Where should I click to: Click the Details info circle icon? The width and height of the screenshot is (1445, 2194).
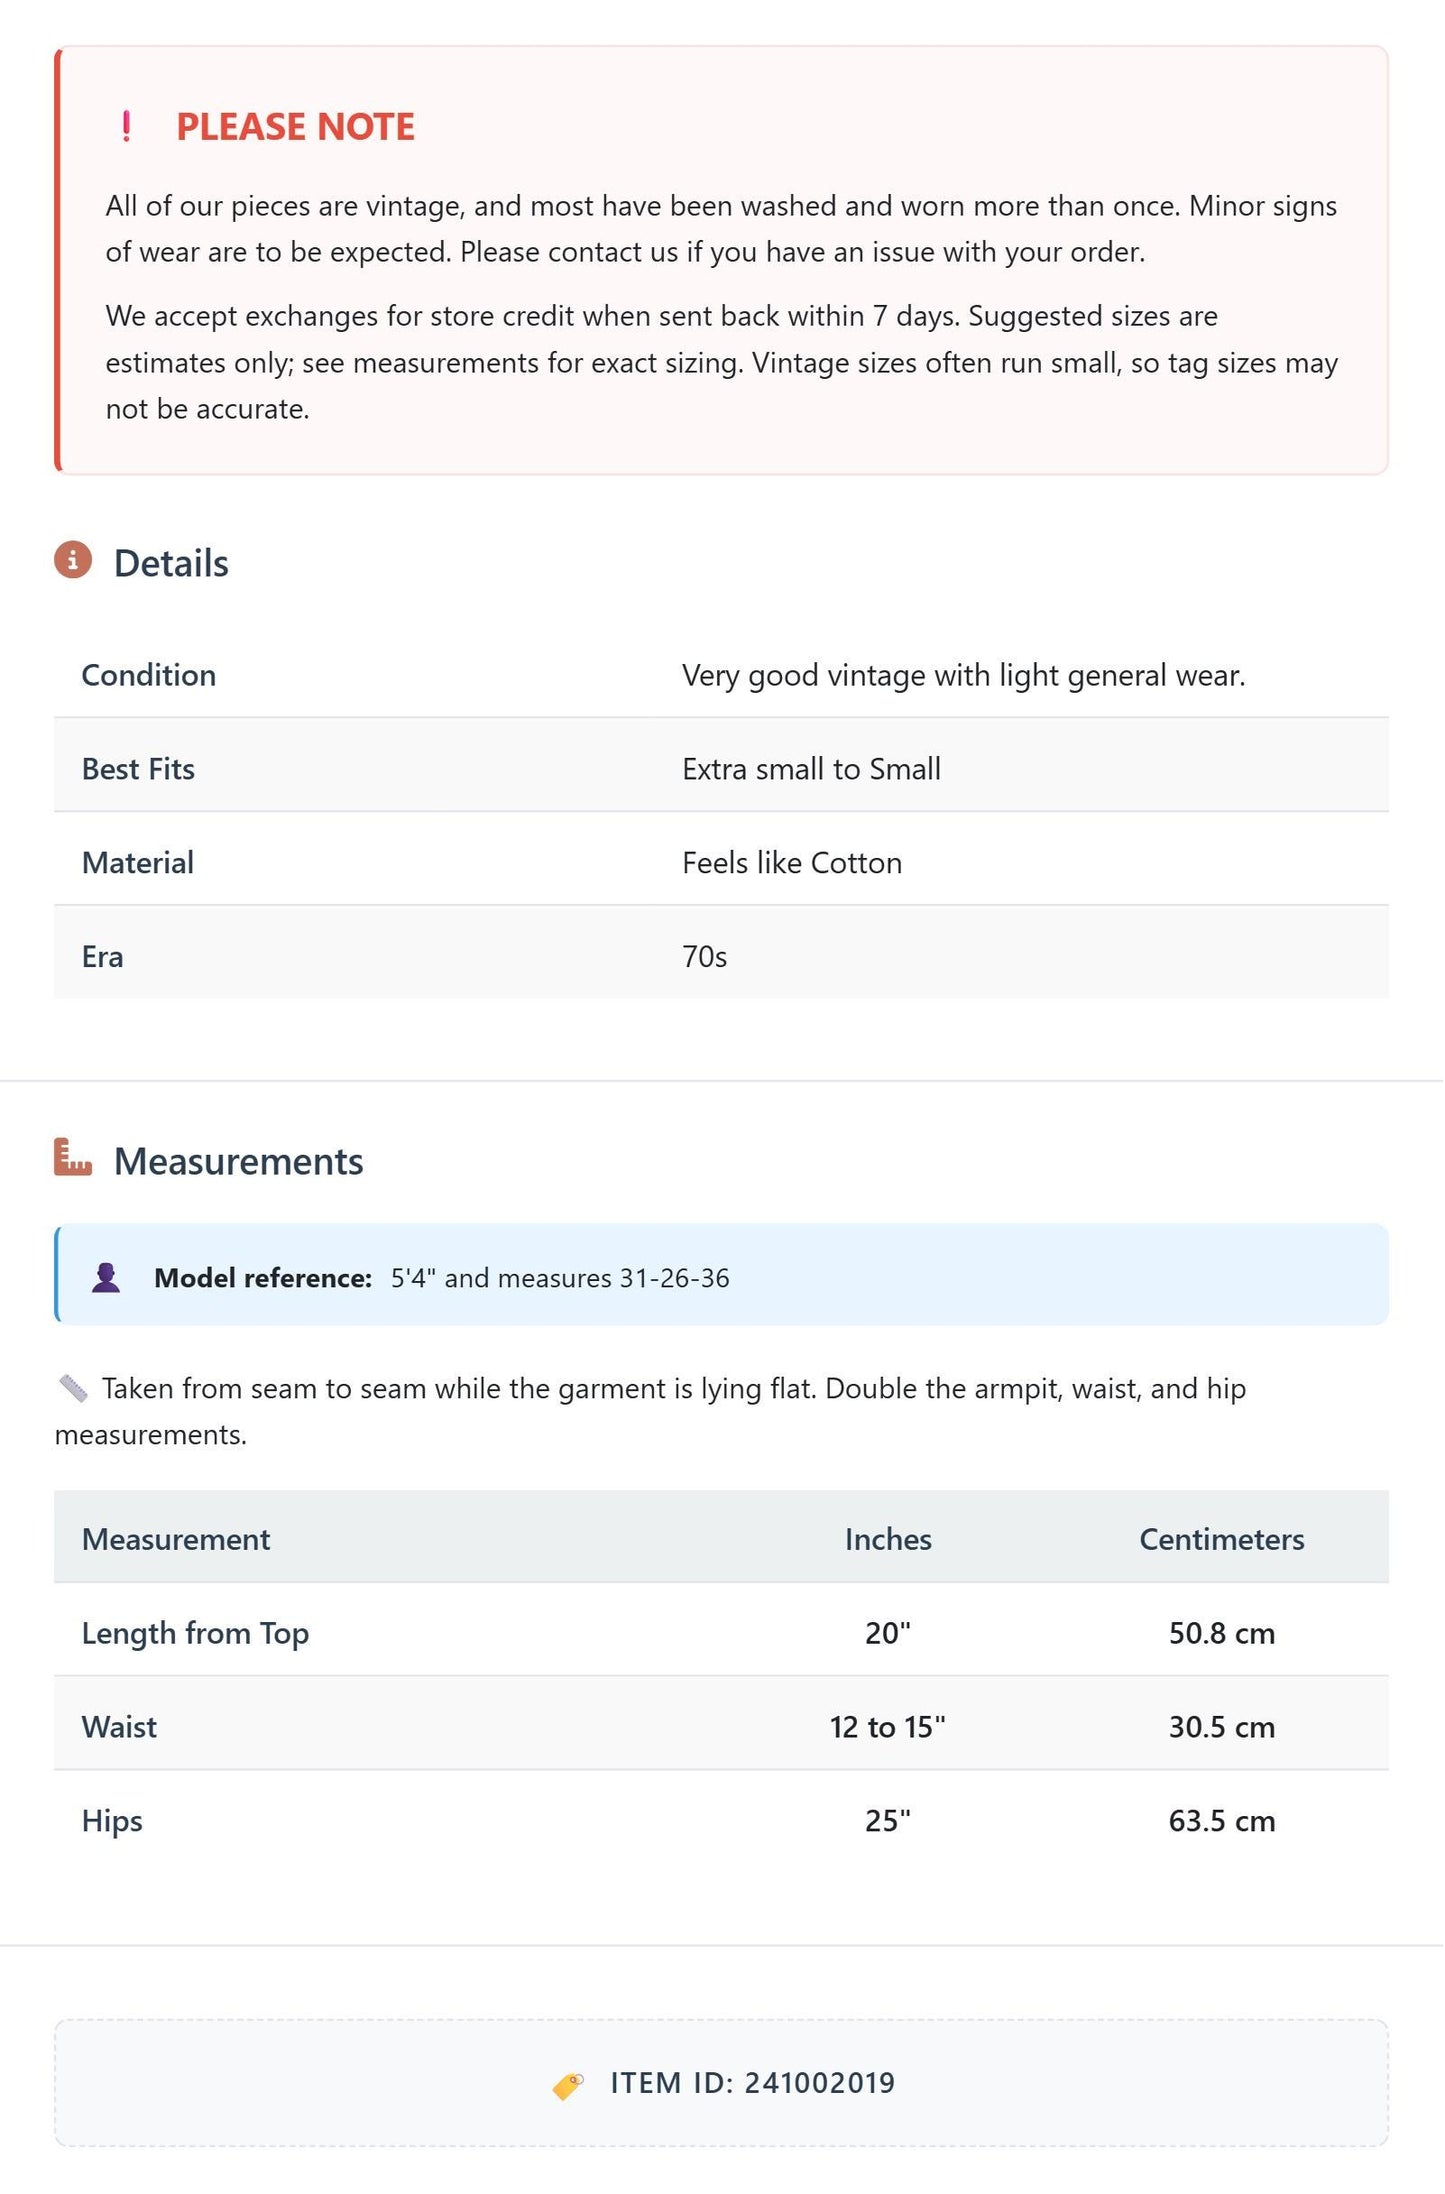click(x=73, y=561)
